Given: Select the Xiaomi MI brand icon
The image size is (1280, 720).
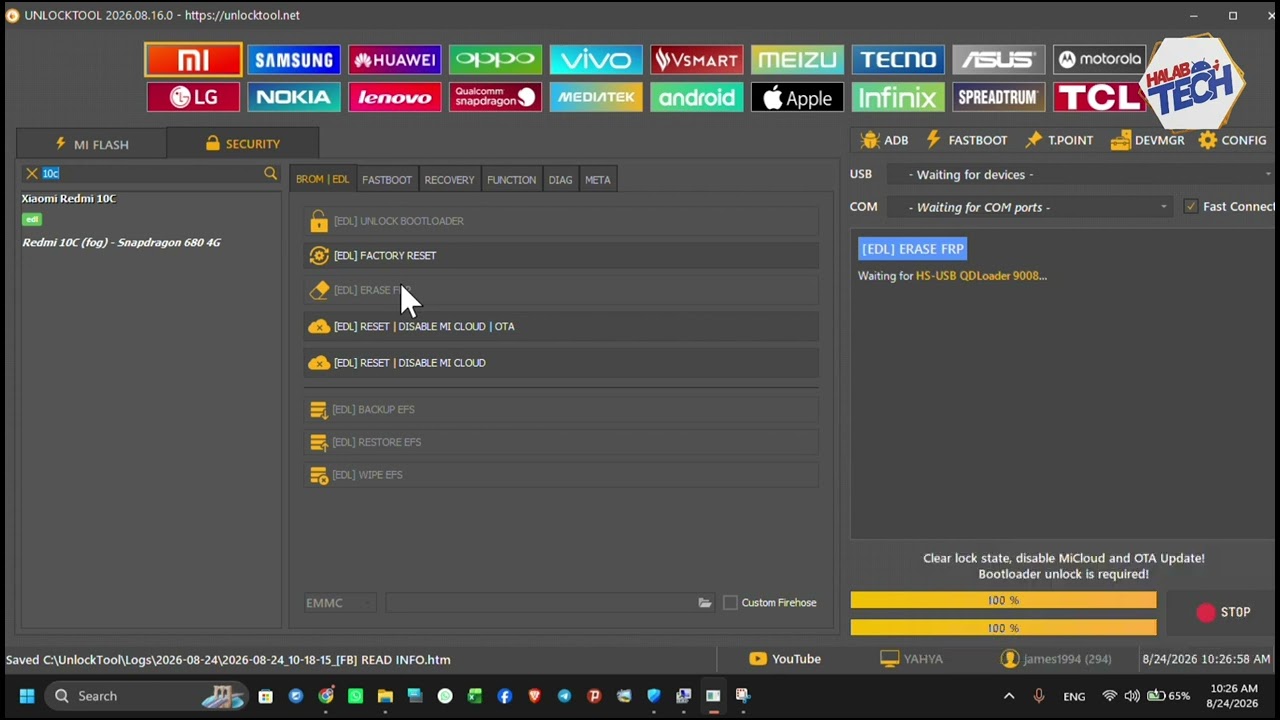Looking at the screenshot, I should point(193,60).
